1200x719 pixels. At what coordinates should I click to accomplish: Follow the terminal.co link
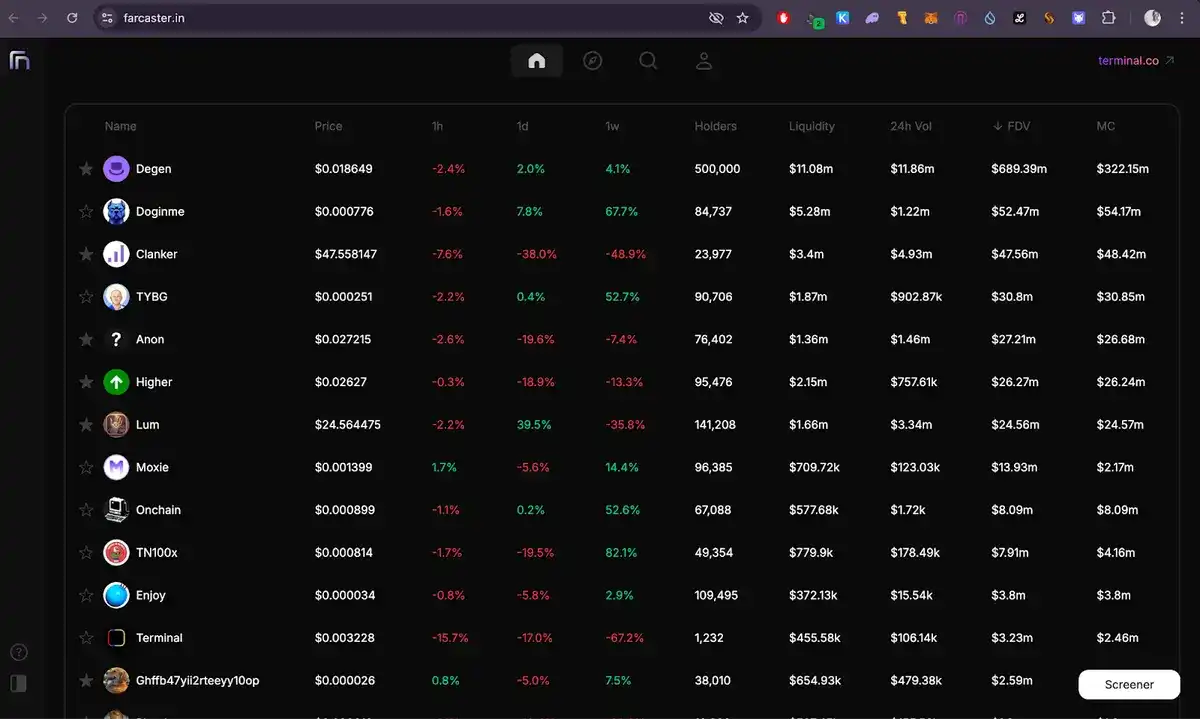(1136, 61)
